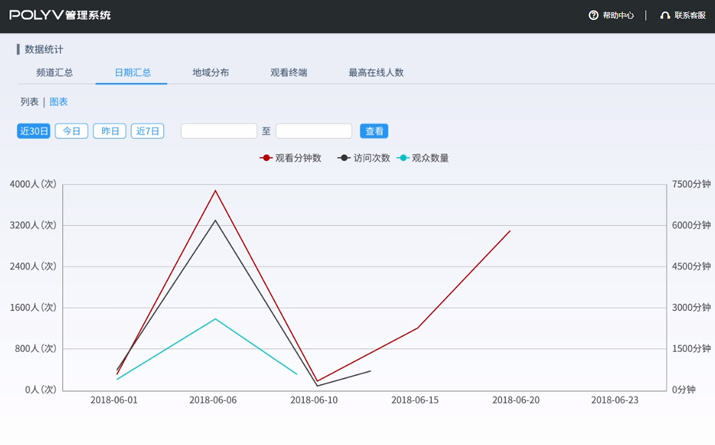Click the help center question mark icon
715x445 pixels.
click(593, 16)
